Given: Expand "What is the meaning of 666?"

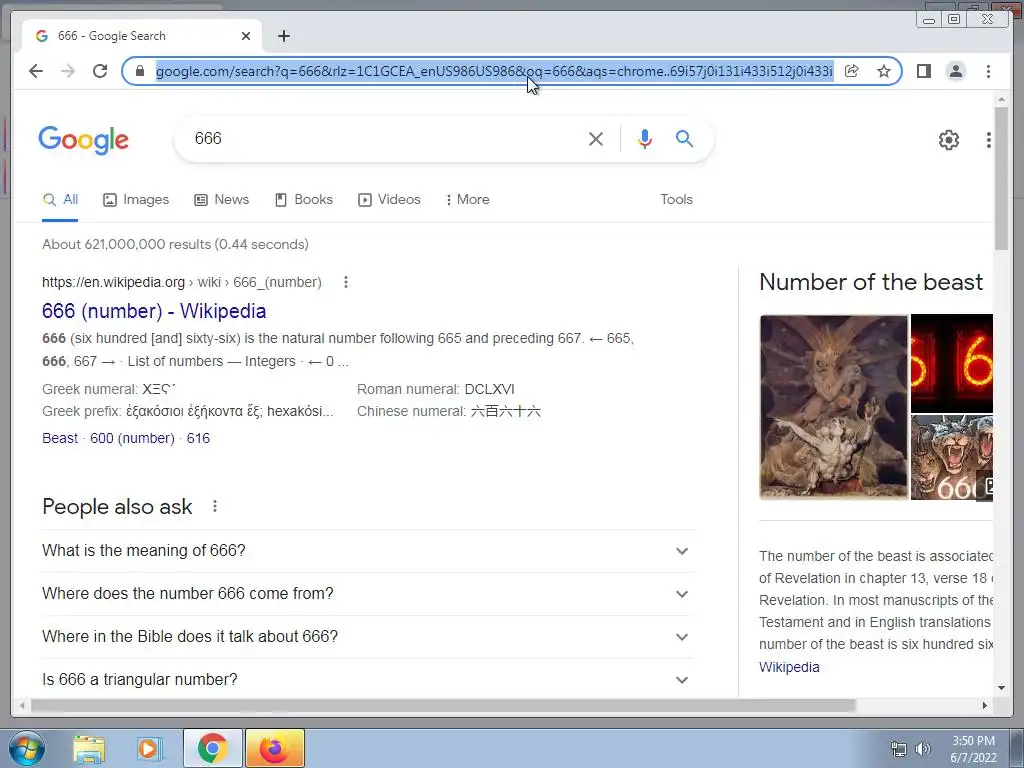Looking at the screenshot, I should [368, 551].
